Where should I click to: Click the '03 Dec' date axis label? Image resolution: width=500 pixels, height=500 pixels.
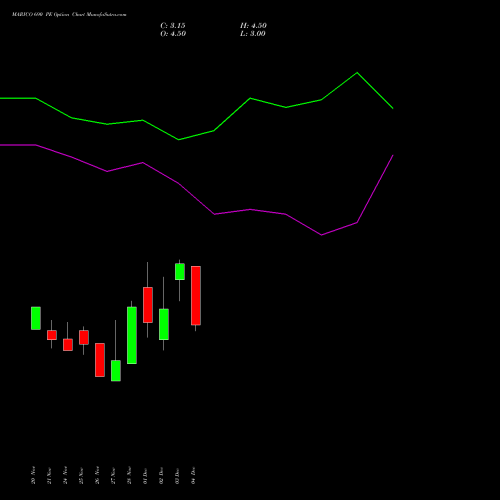coord(177,475)
